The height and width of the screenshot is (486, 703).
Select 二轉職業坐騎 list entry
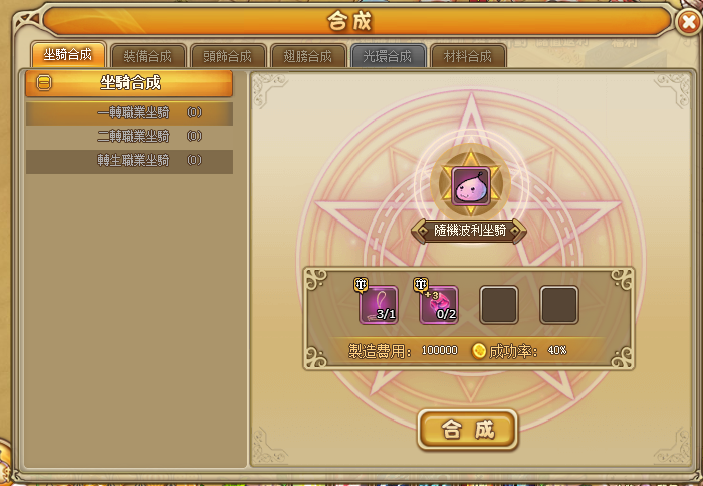tap(129, 137)
